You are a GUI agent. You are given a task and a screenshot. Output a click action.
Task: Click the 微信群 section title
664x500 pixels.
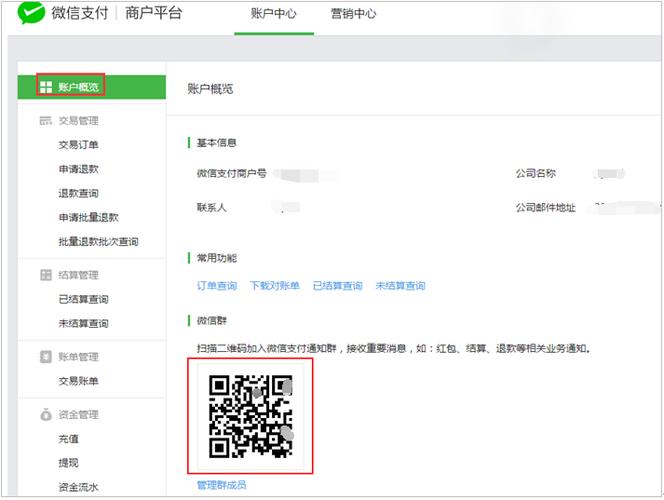coord(212,320)
